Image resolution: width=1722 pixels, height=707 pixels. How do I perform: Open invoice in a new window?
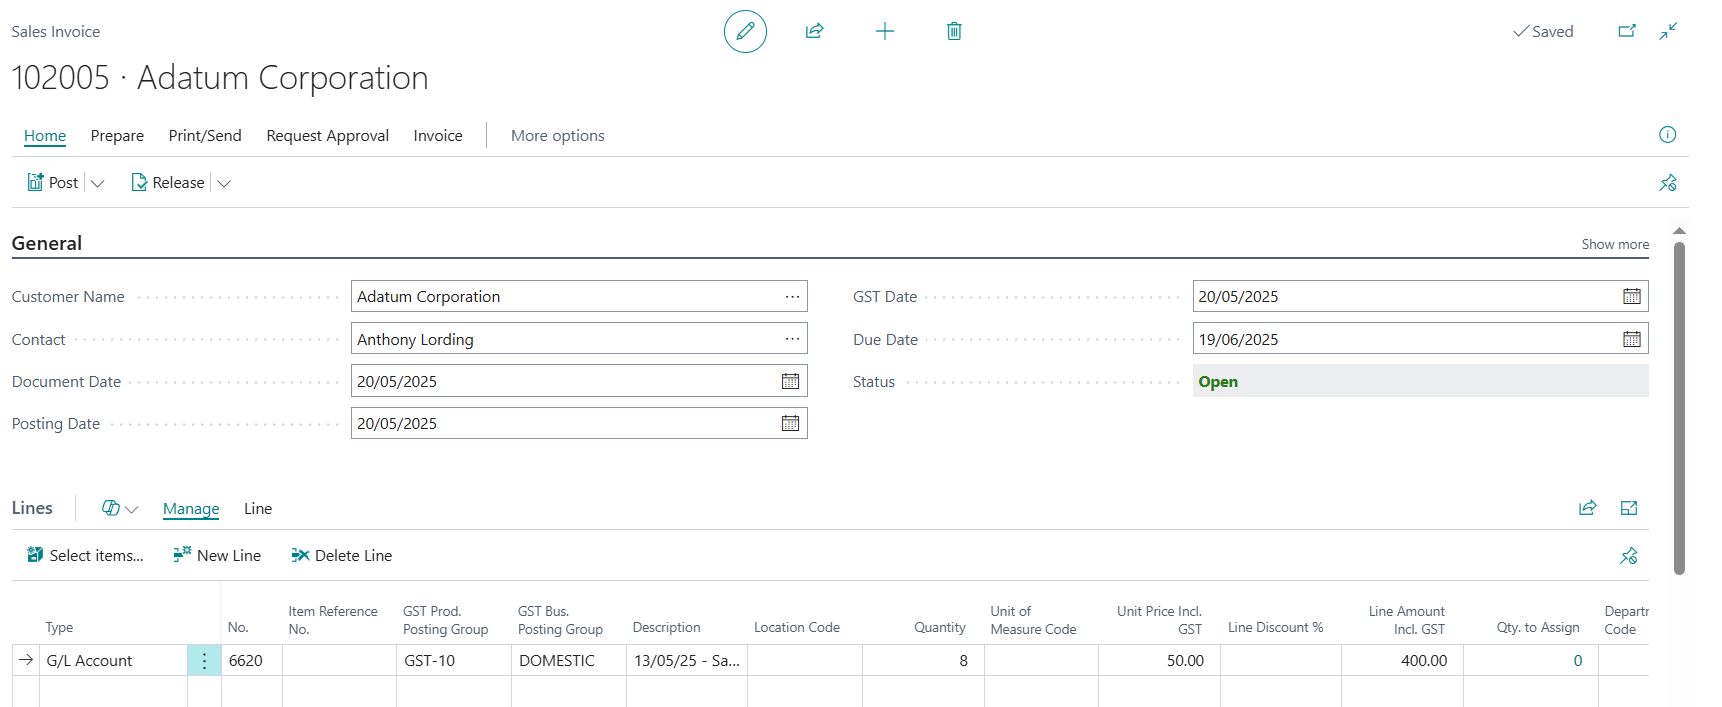[1627, 31]
